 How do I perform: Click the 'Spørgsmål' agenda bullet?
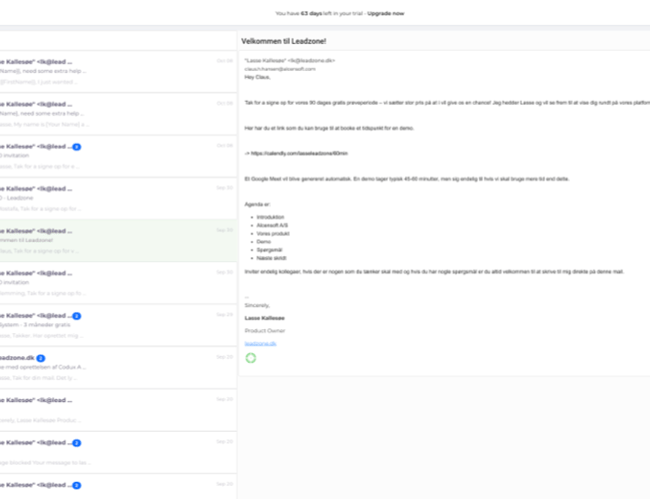[x=269, y=250]
